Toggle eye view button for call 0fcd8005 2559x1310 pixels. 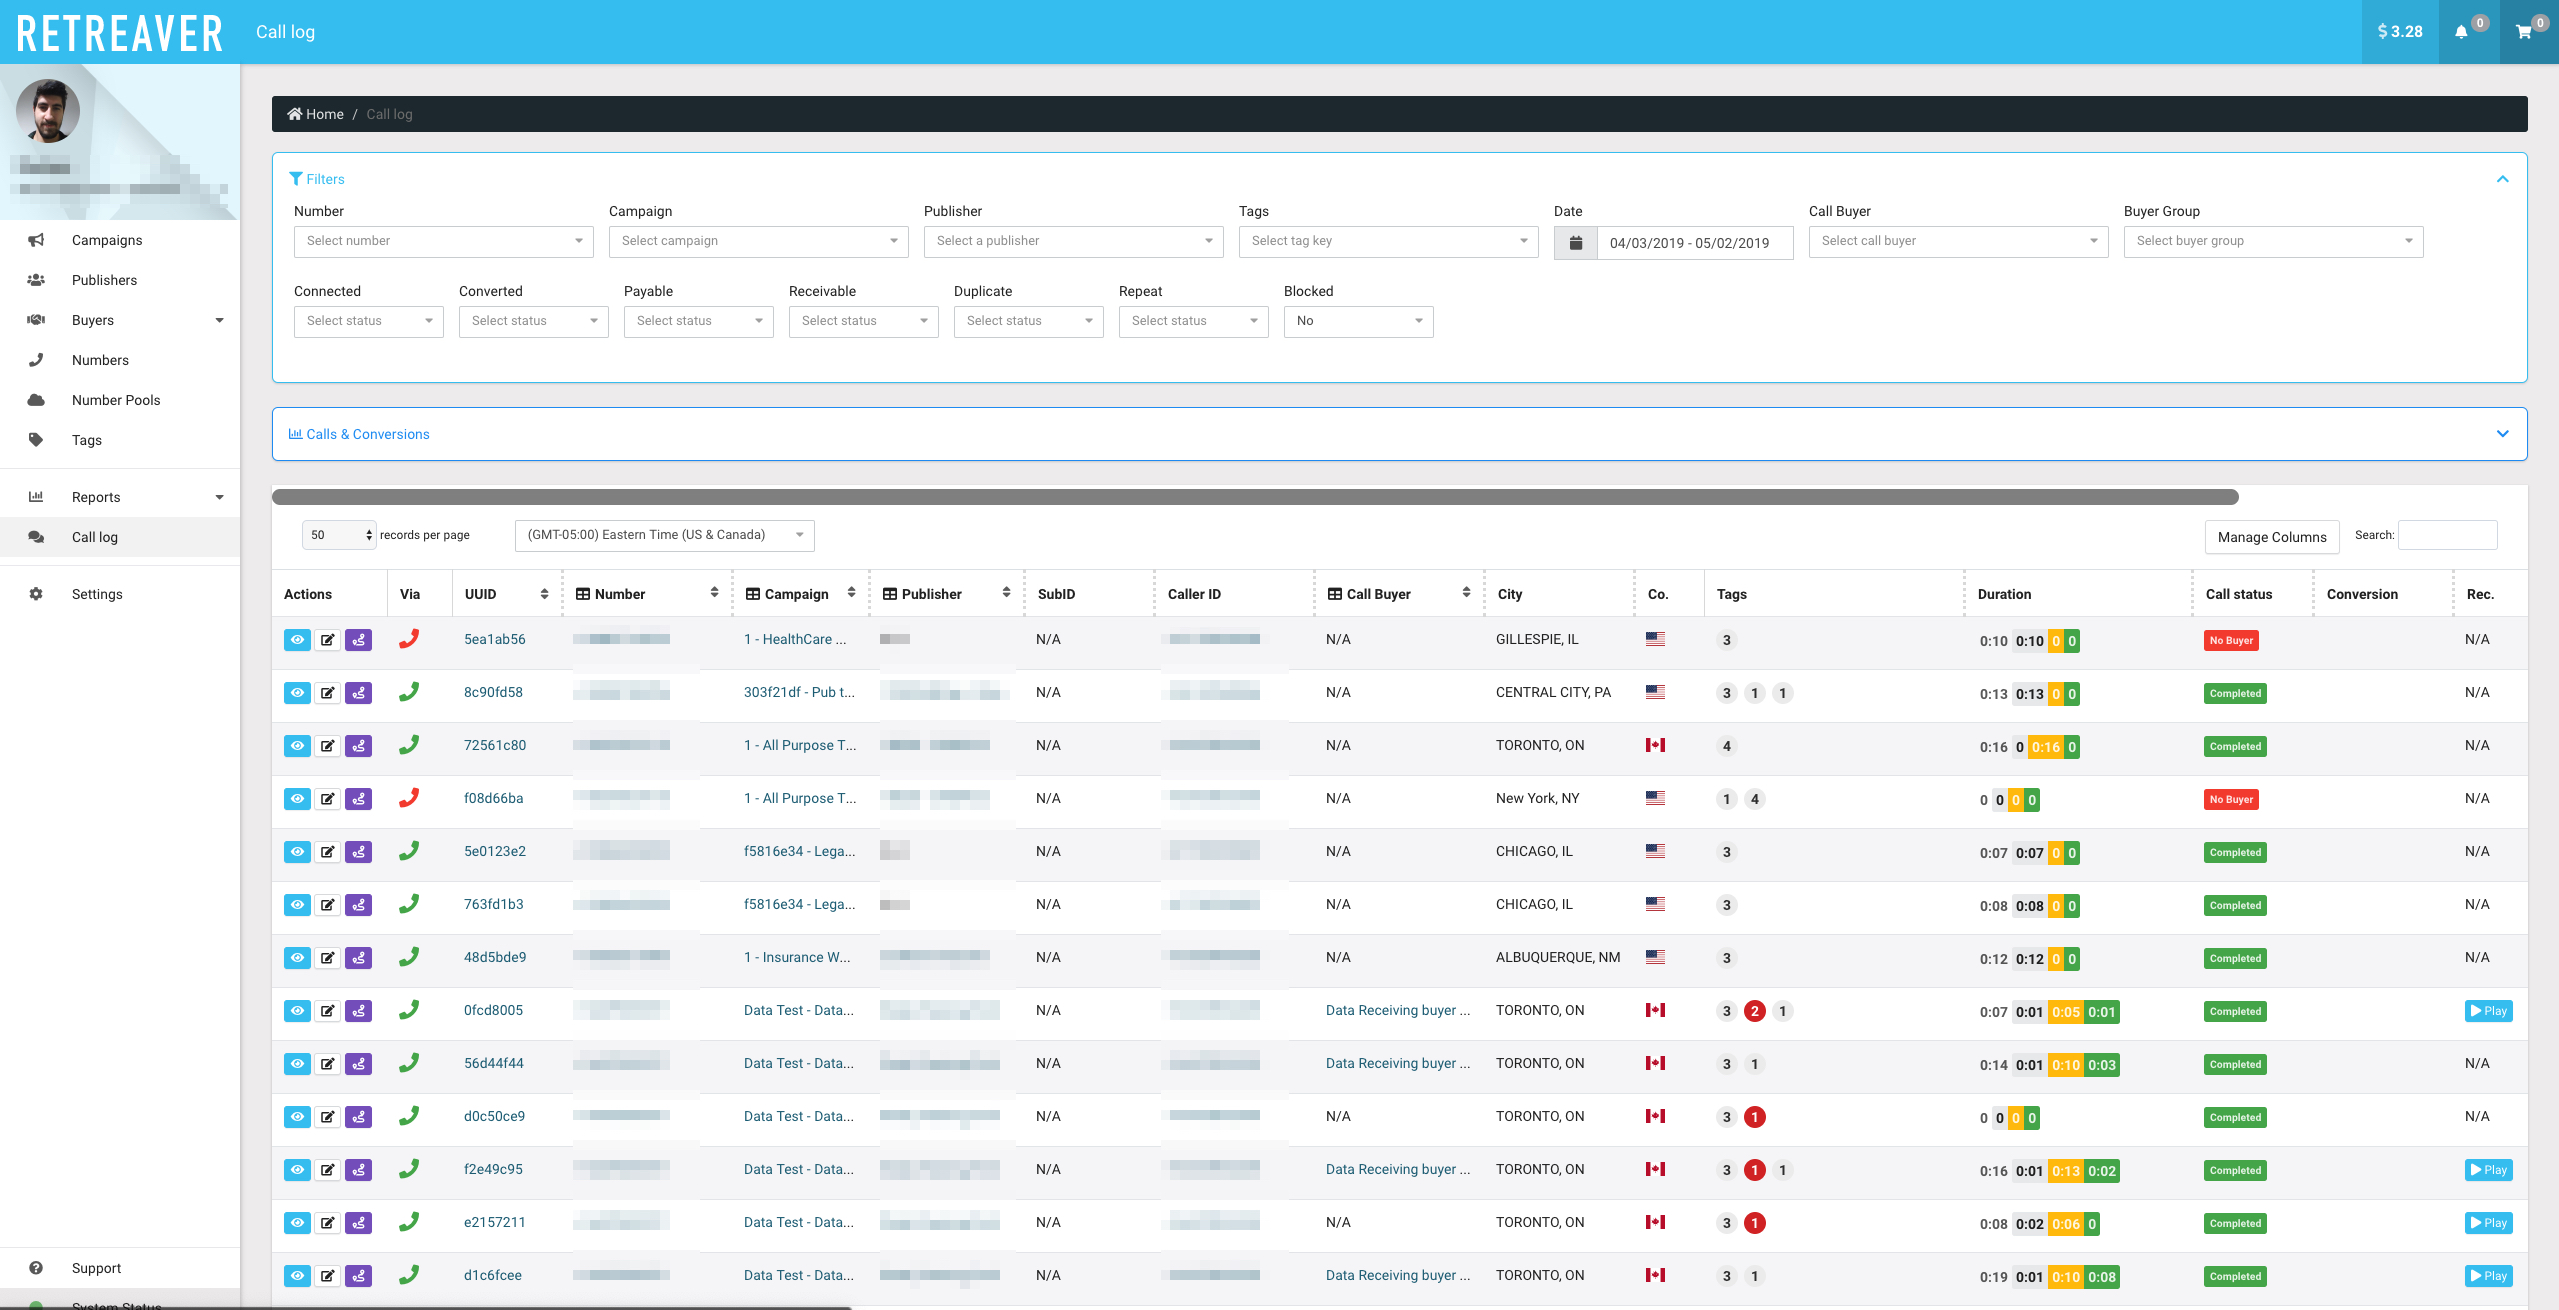297,1011
